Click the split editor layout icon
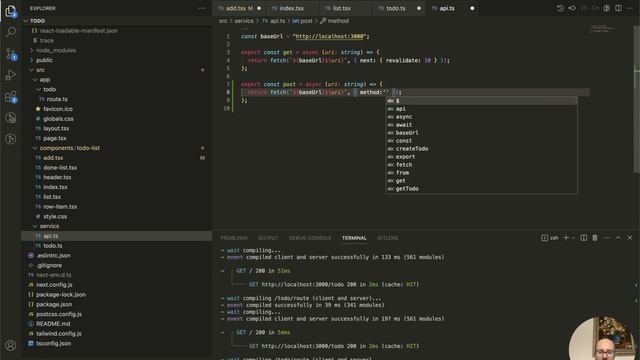 (618, 8)
